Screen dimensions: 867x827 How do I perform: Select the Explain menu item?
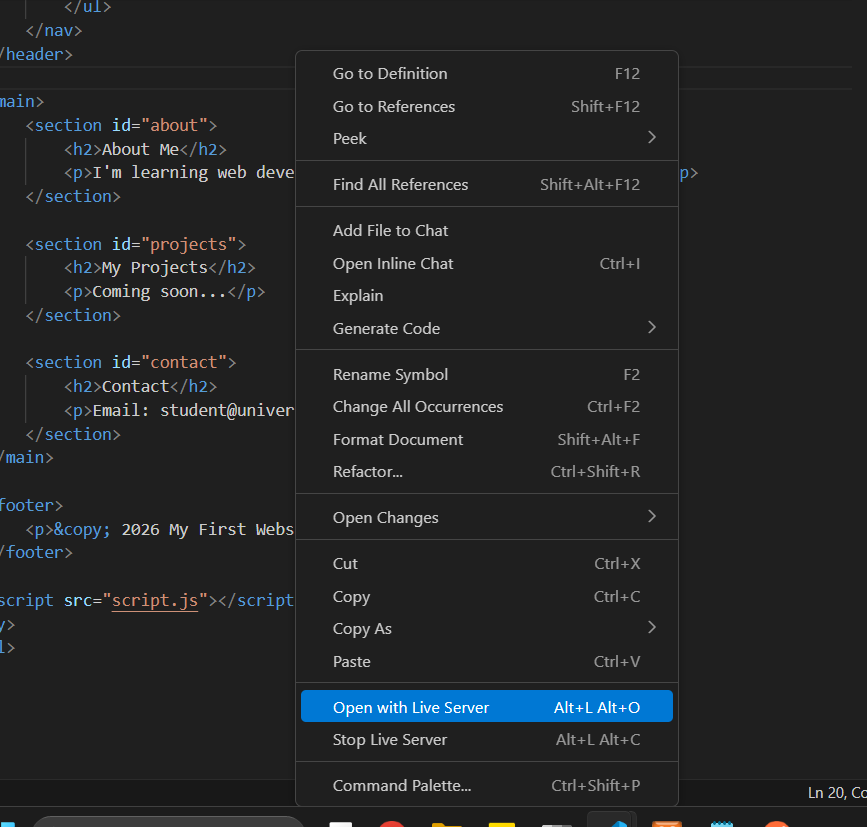tap(358, 296)
